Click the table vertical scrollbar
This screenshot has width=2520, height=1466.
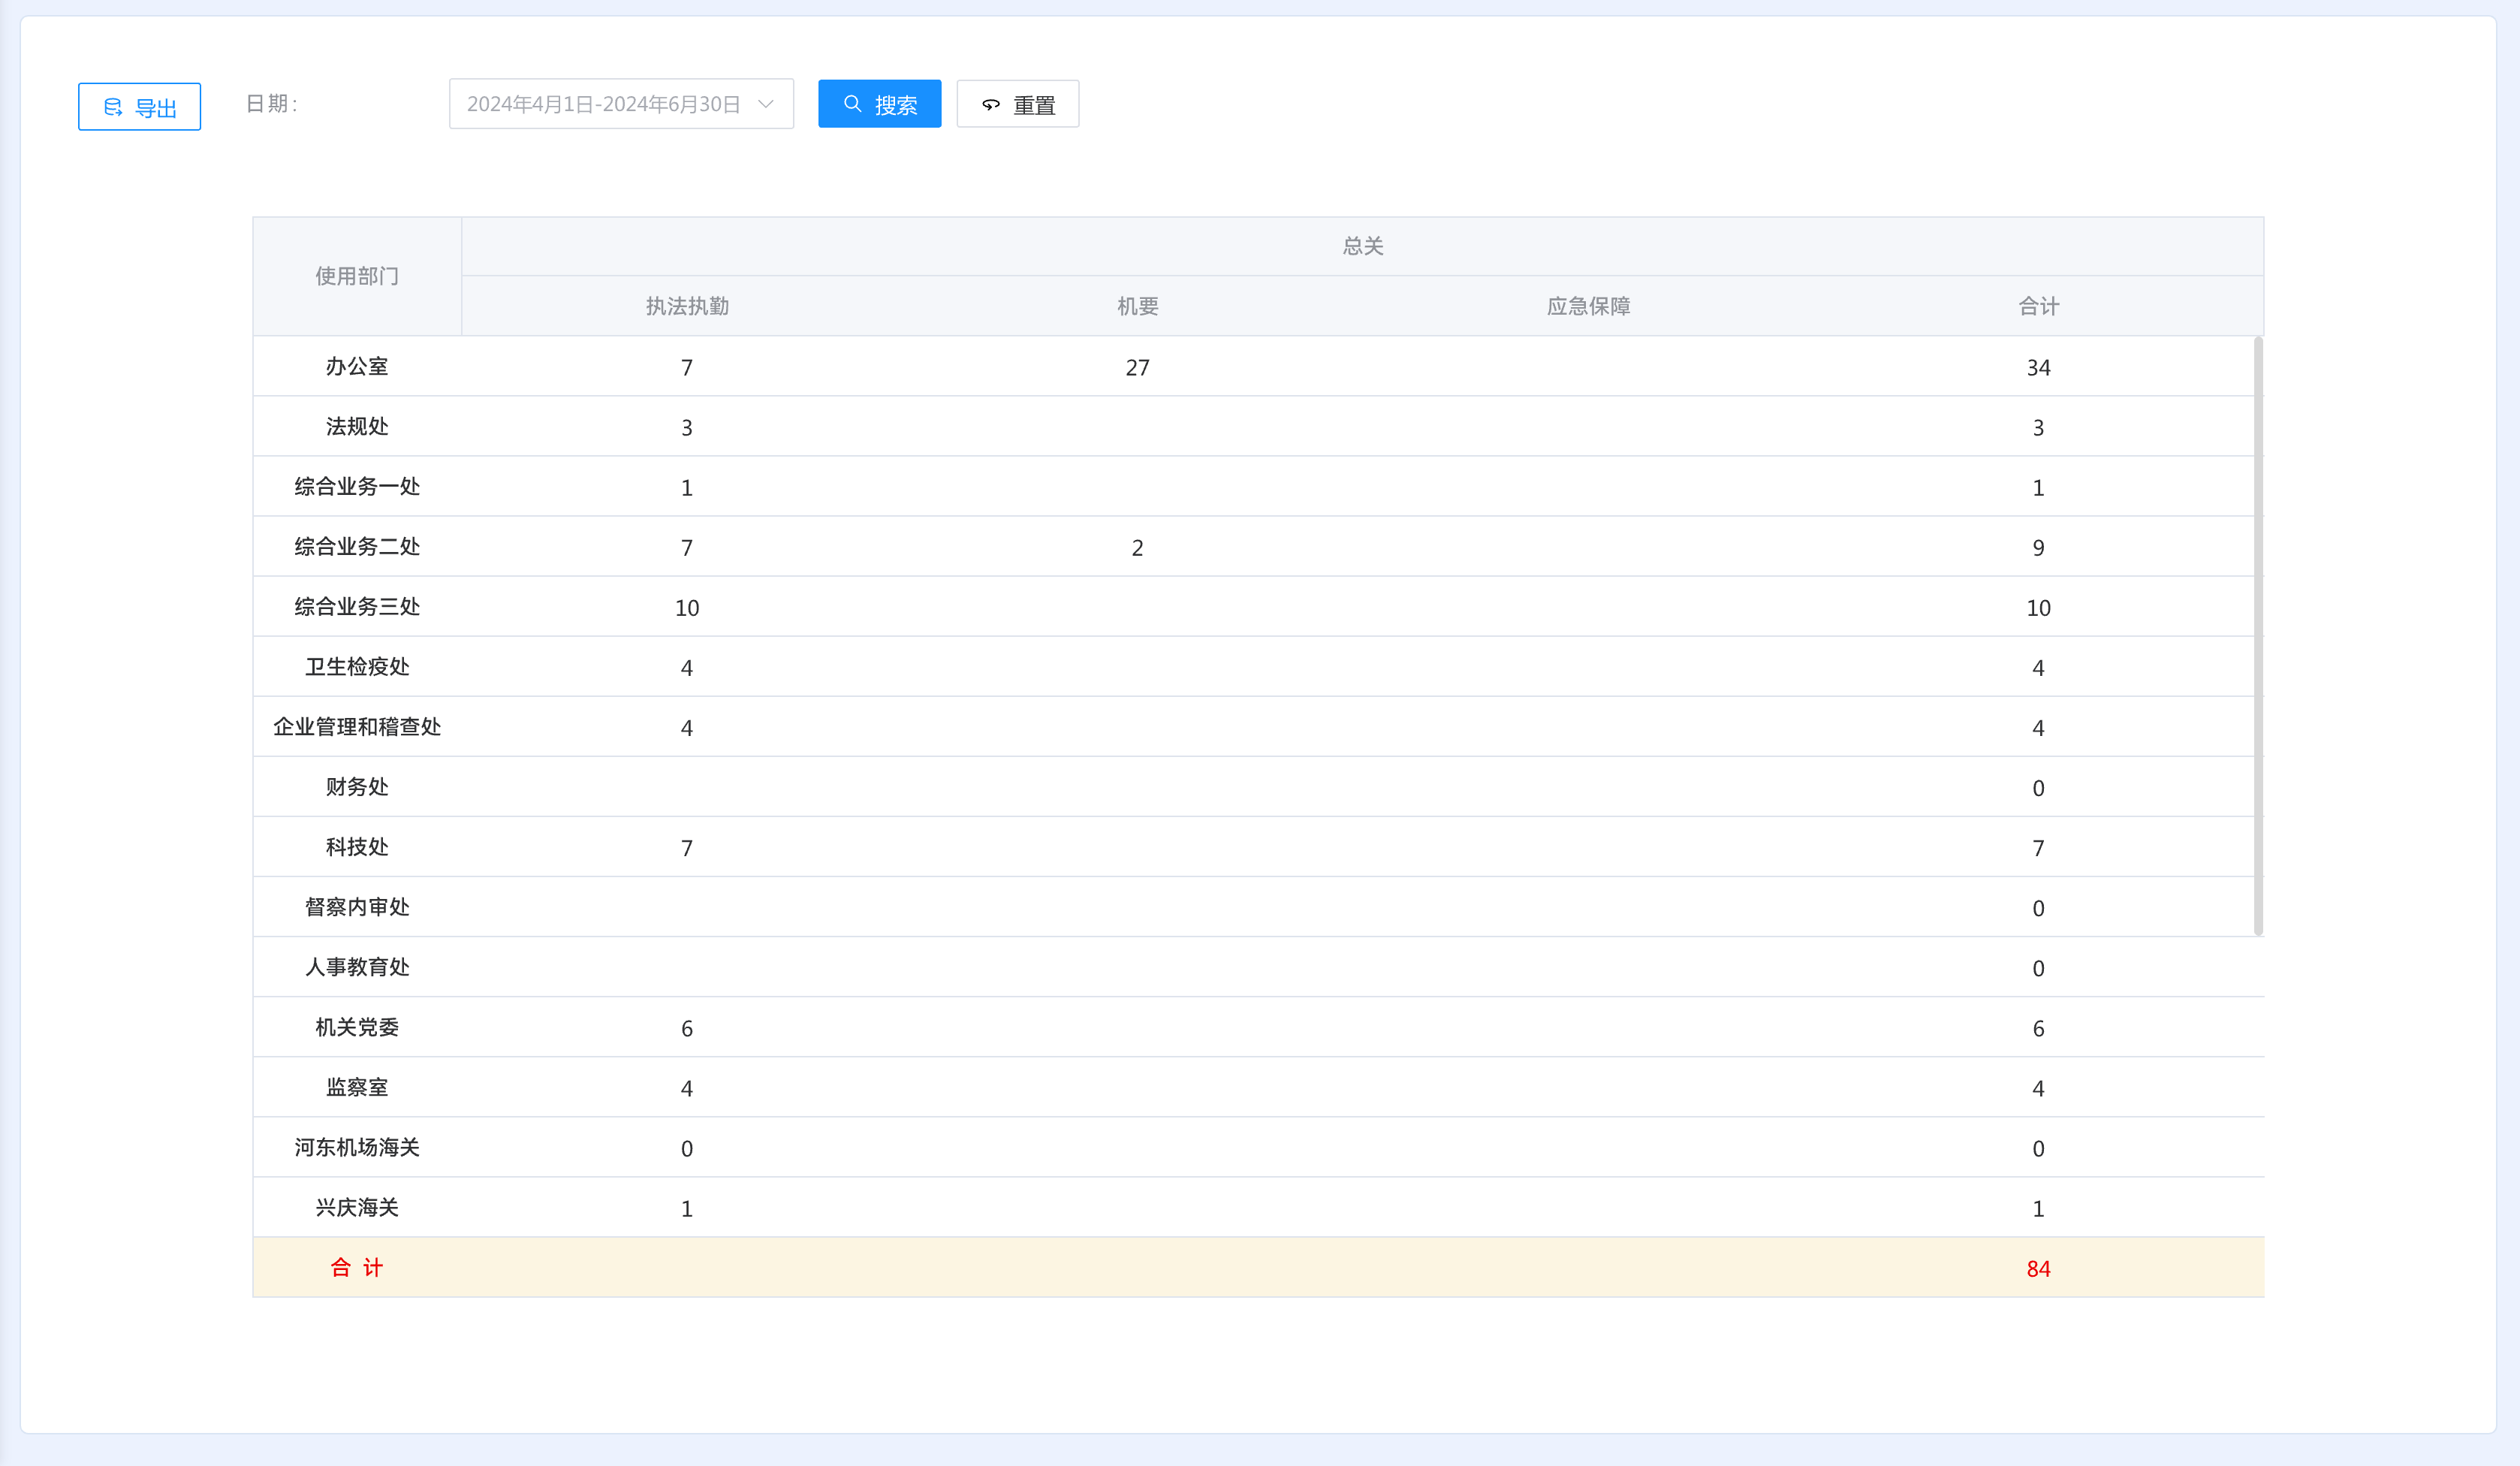[2257, 636]
